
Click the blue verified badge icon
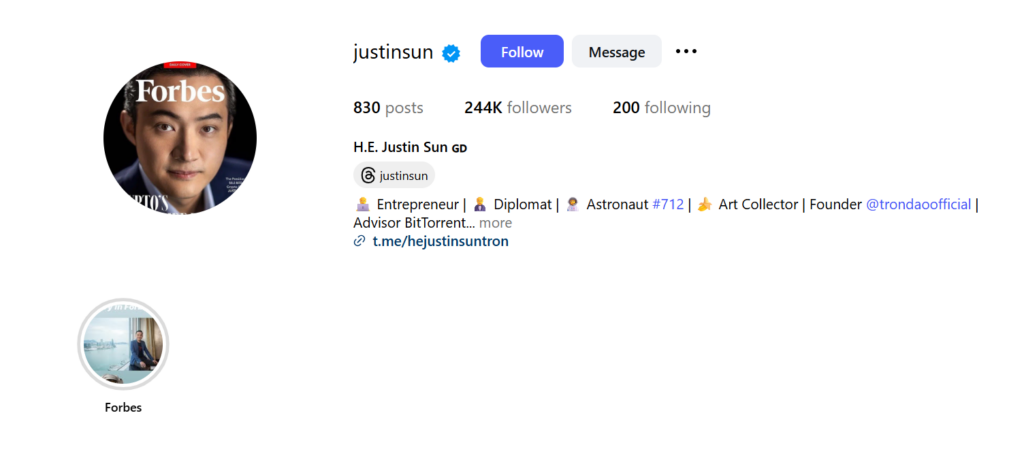(x=451, y=53)
